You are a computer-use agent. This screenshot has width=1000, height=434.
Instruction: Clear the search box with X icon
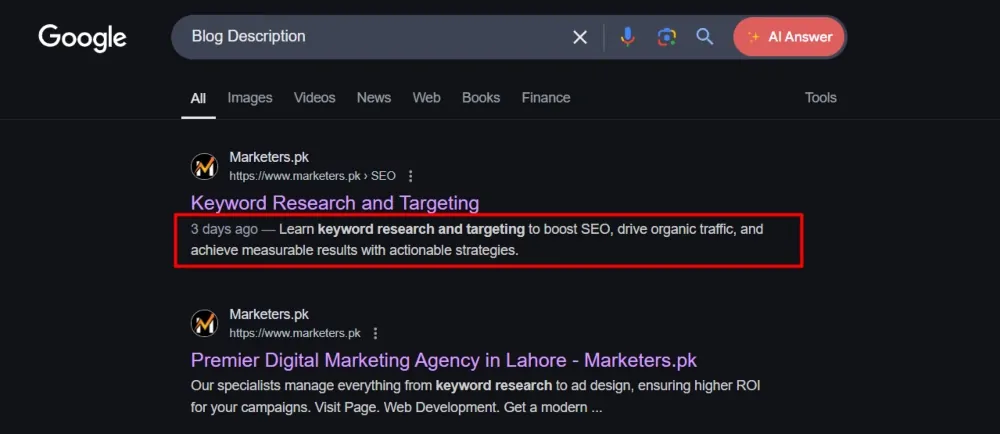(x=580, y=37)
